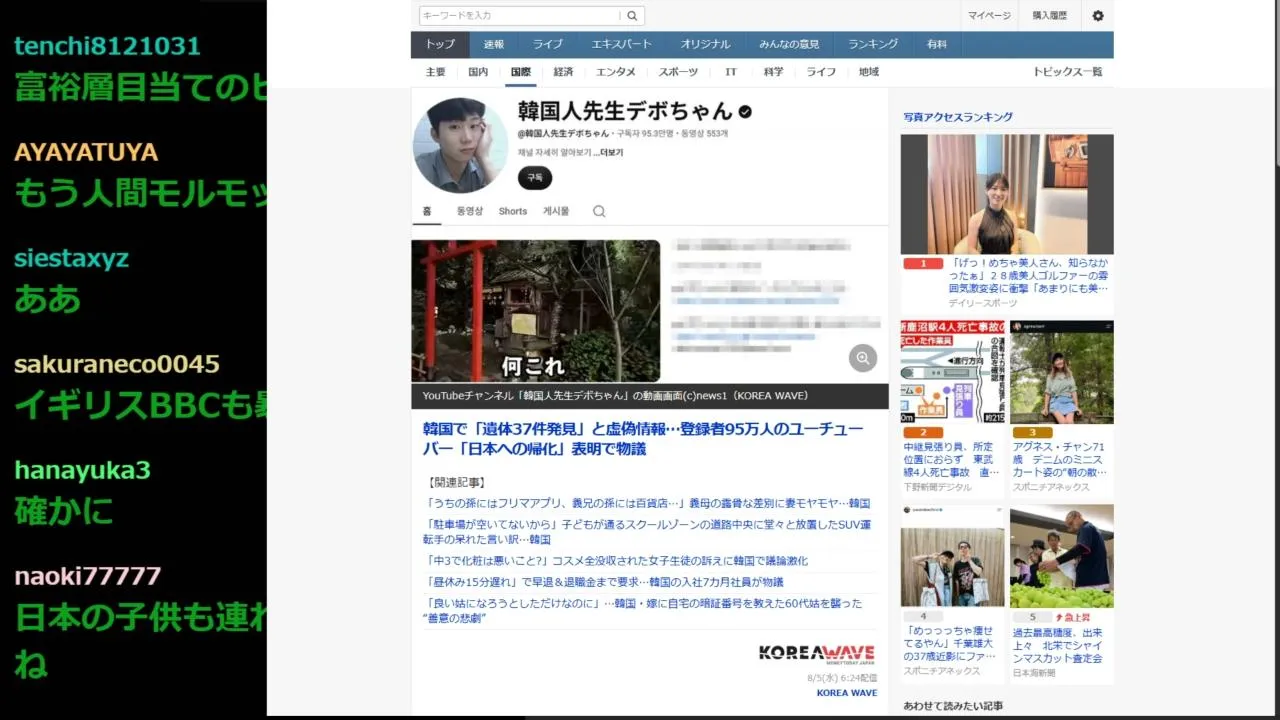Open related article 「うちの孫にはフリマアプリ
The height and width of the screenshot is (720, 1280).
click(x=648, y=503)
